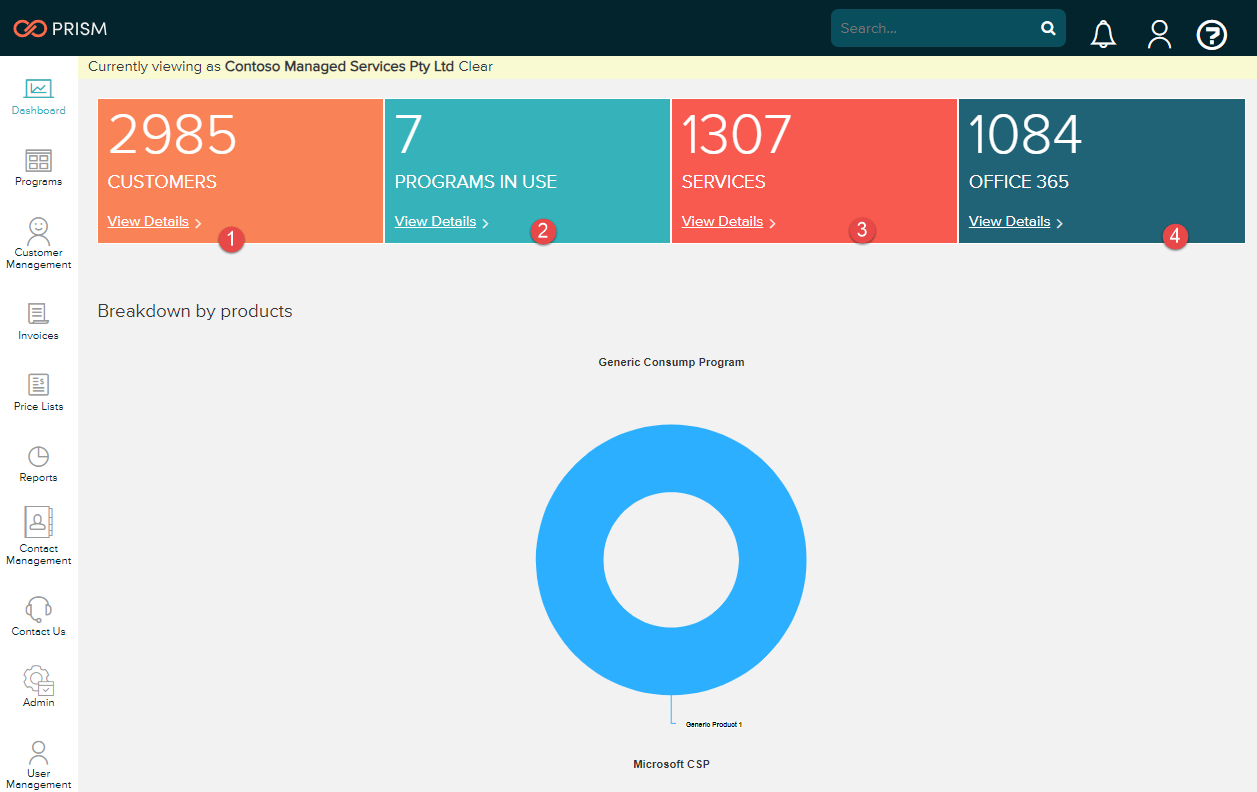The height and width of the screenshot is (792, 1257).
Task: Click the Contact Us headset icon
Action: 38,609
